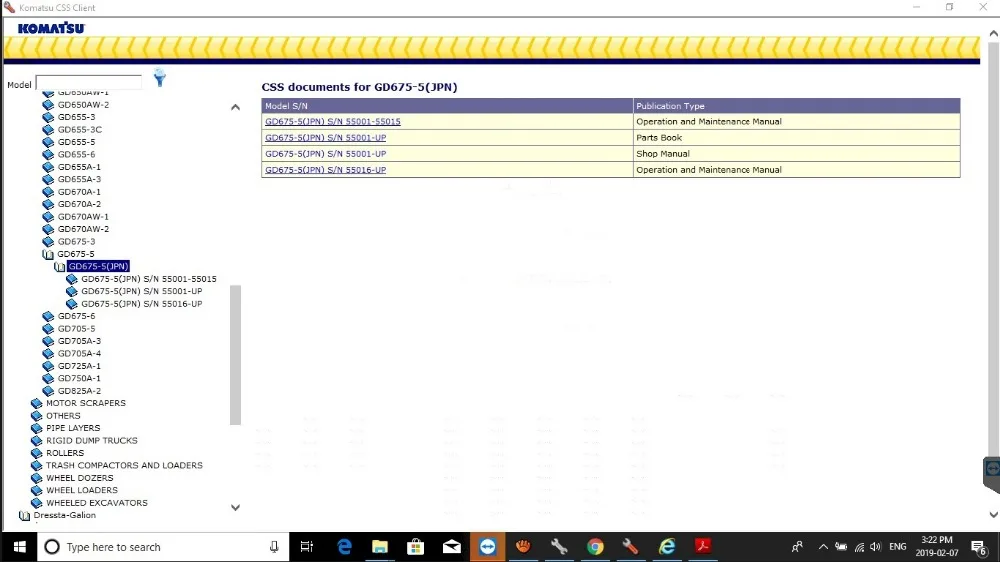Click the volume speaker tray icon
Screen dimensions: 1000x562
pyautogui.click(x=876, y=547)
